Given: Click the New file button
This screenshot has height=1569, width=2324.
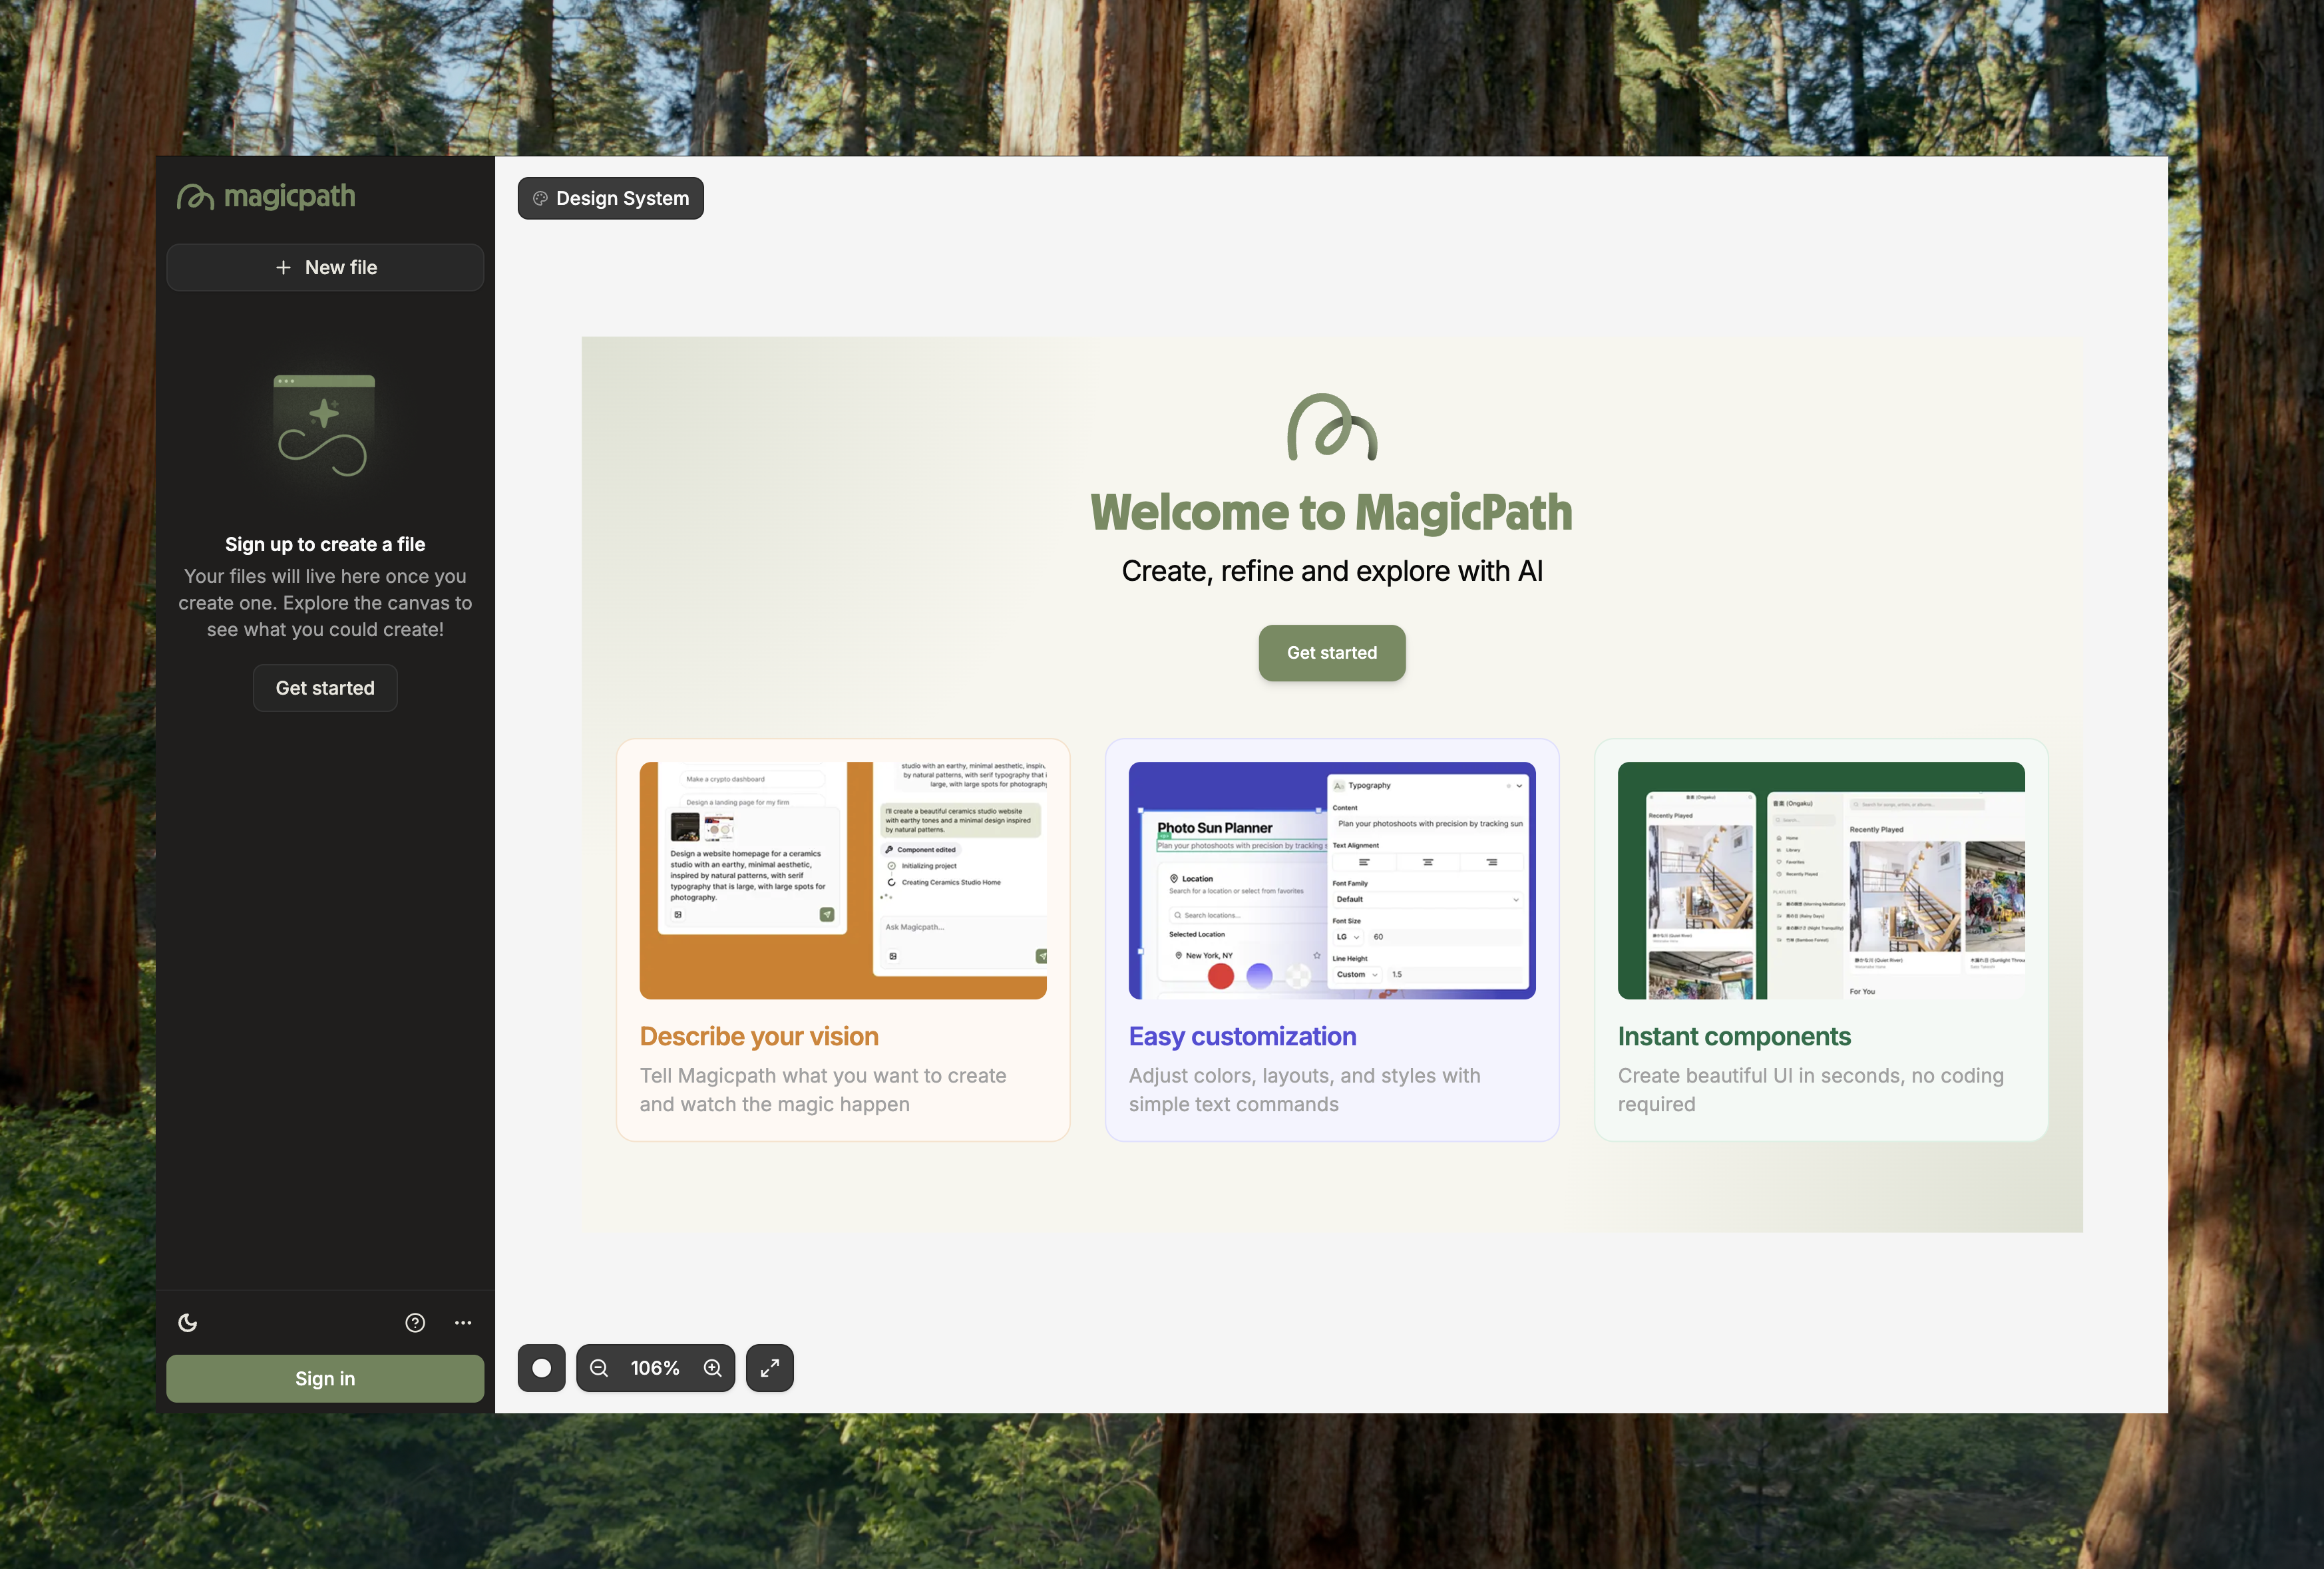Looking at the screenshot, I should click(325, 267).
